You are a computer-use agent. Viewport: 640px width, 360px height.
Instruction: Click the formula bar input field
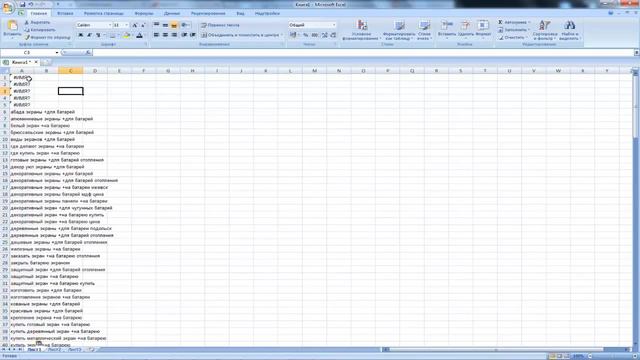tap(363, 53)
